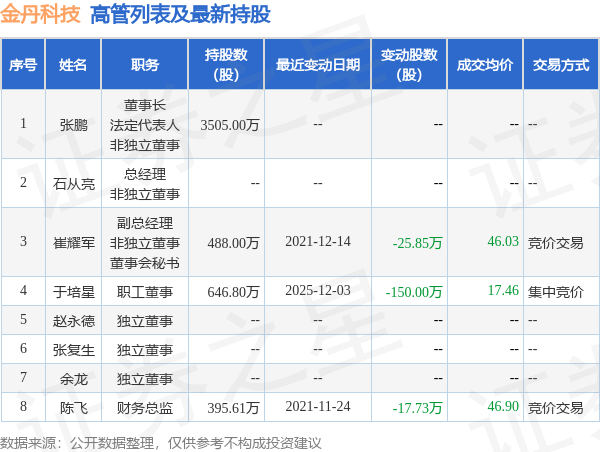This screenshot has height=452, width=600.
Task: Select the 交易方式 column header
Action: click(x=561, y=64)
